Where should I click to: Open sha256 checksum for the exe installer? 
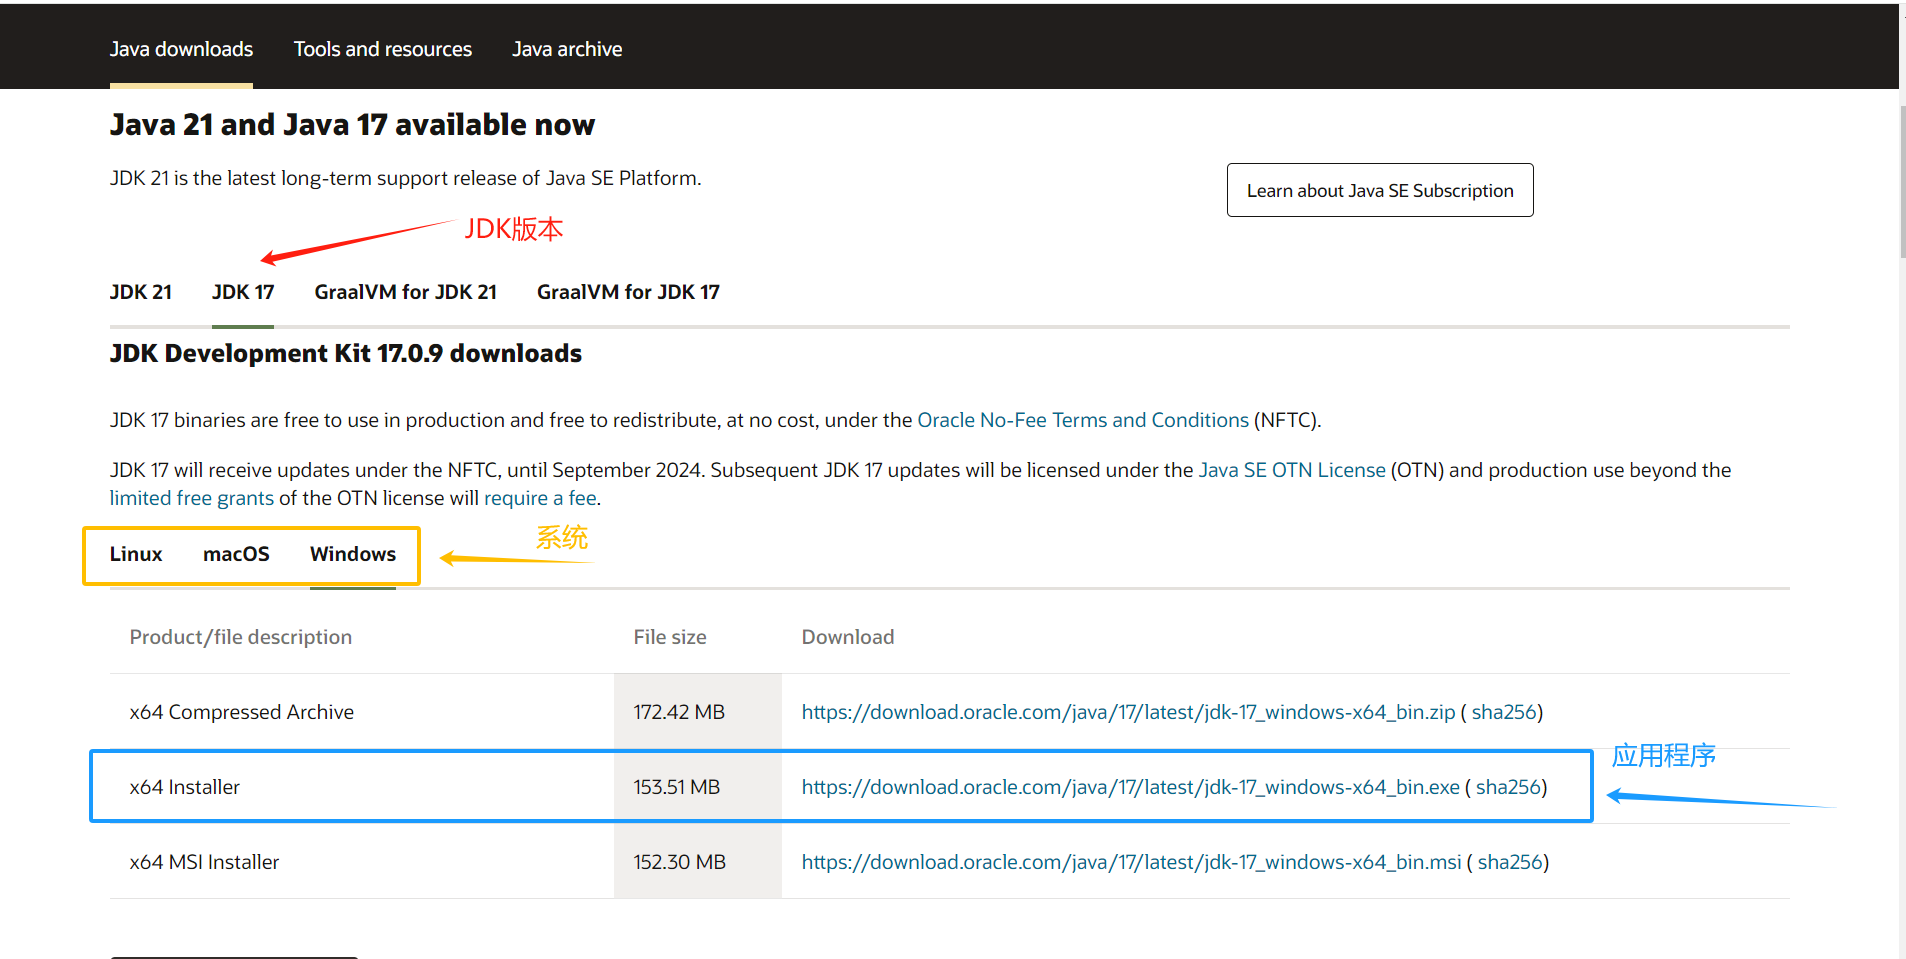point(1508,787)
